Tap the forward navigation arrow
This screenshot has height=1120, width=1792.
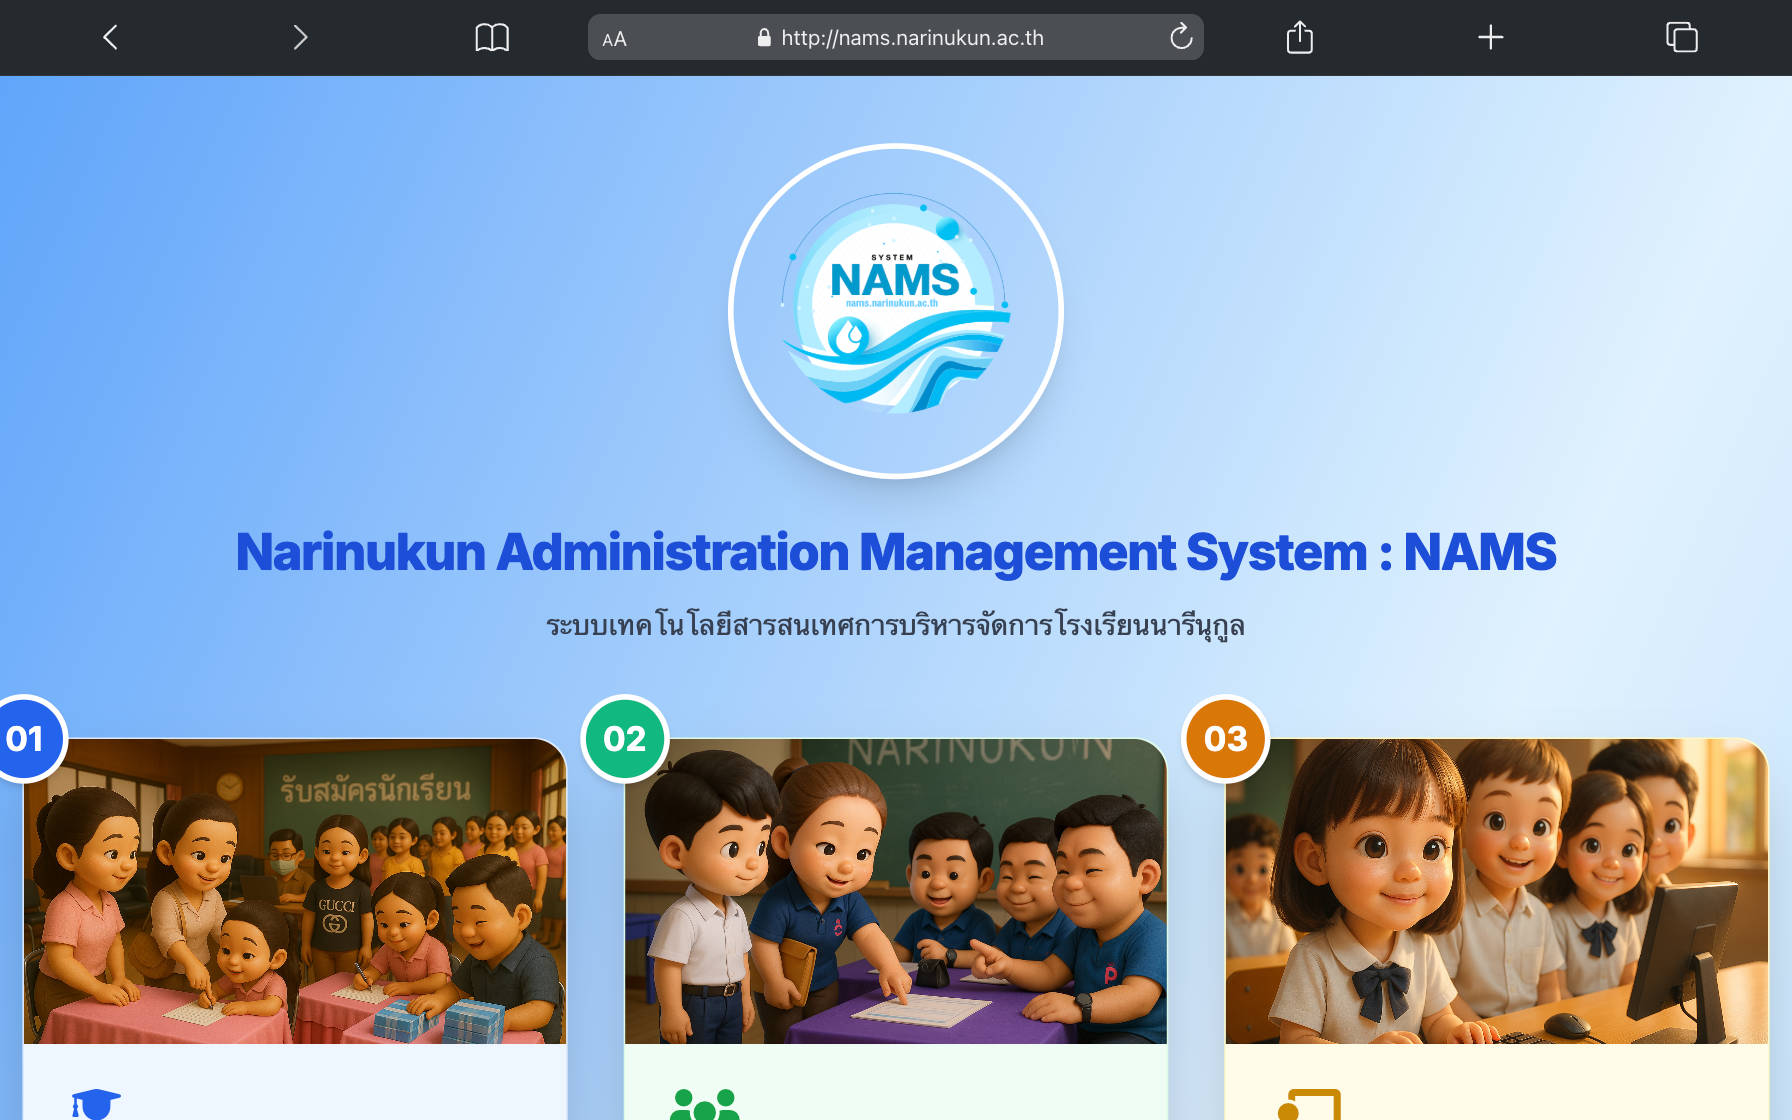[299, 38]
